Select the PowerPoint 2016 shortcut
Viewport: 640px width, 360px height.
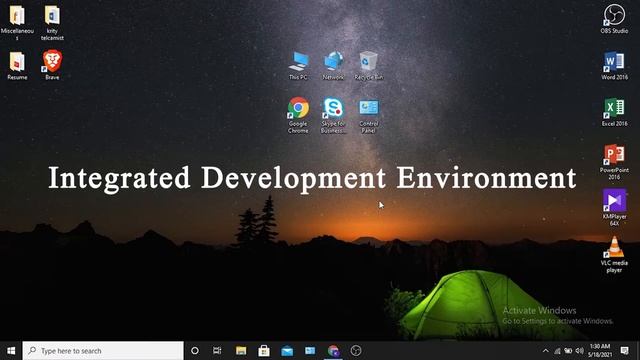(614, 162)
